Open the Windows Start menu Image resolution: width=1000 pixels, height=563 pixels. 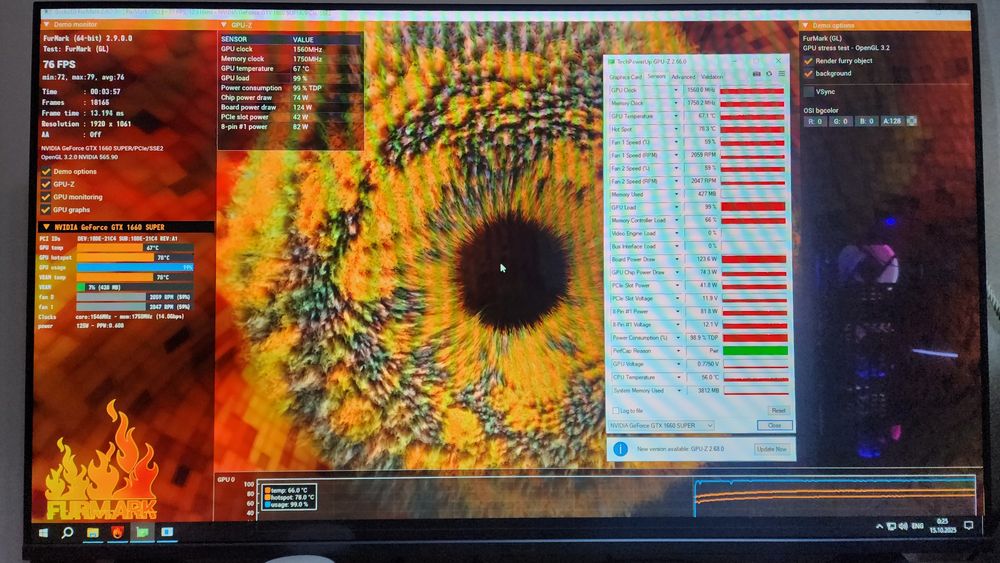(x=43, y=532)
